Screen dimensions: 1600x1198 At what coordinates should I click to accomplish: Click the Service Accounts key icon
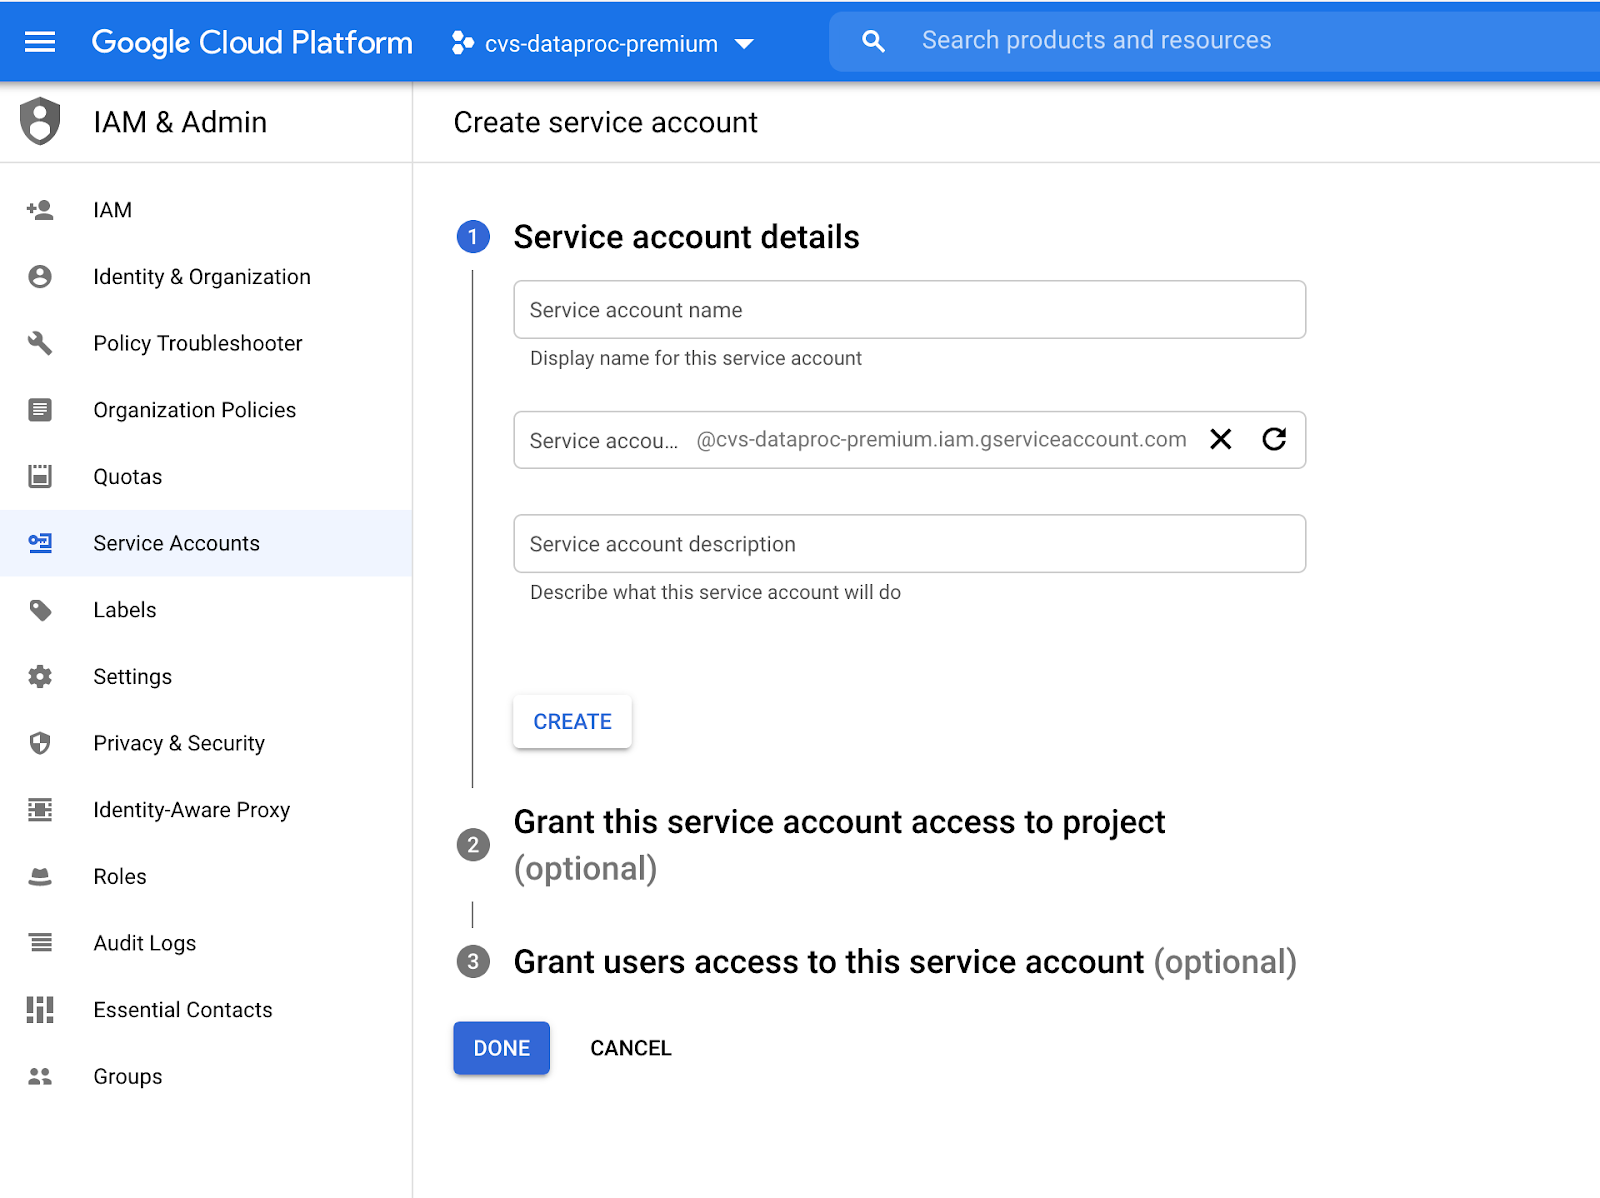[x=40, y=543]
